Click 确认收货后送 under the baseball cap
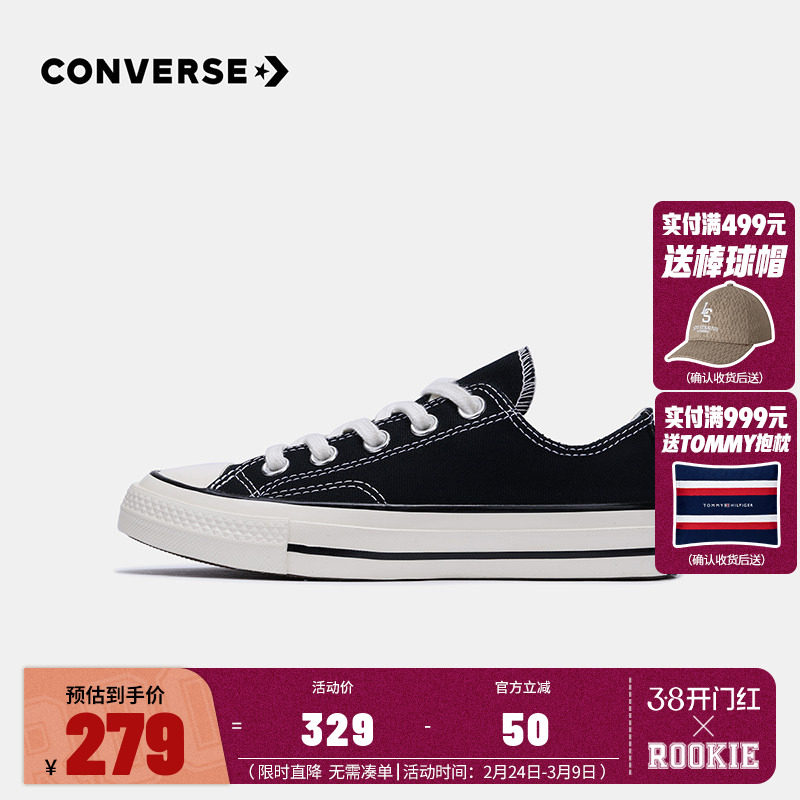The width and height of the screenshot is (800, 800). point(724,378)
